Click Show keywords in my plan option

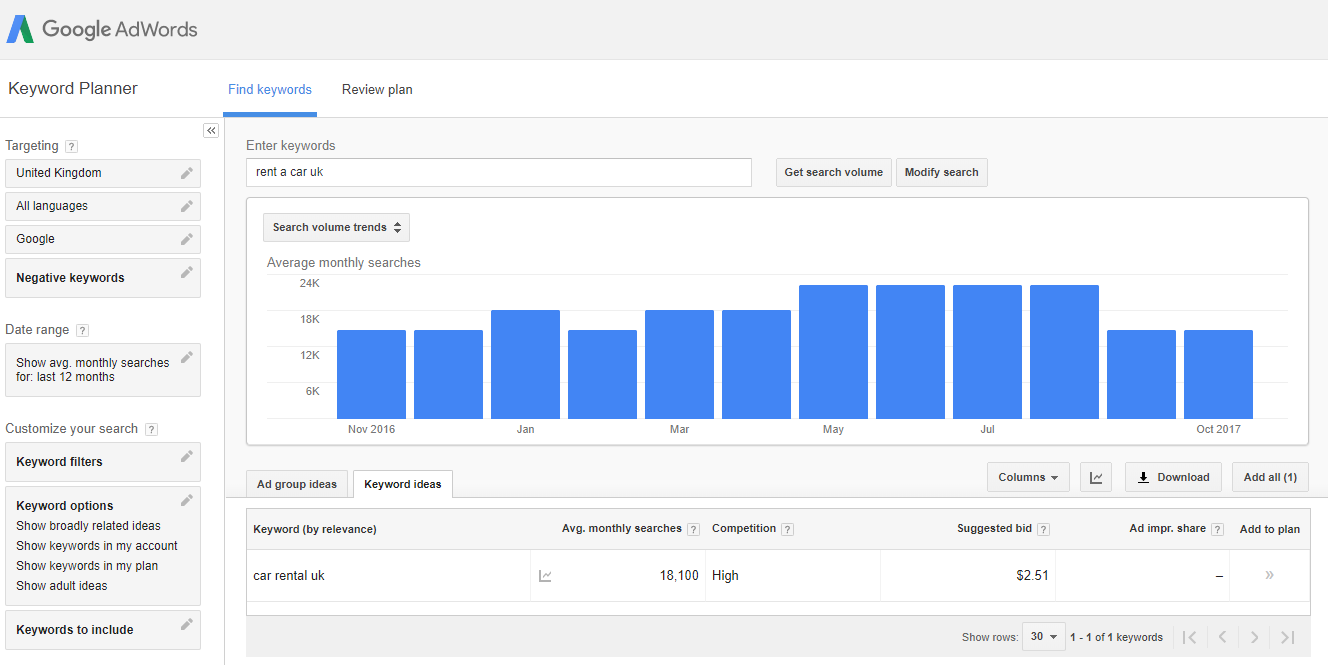pos(87,566)
